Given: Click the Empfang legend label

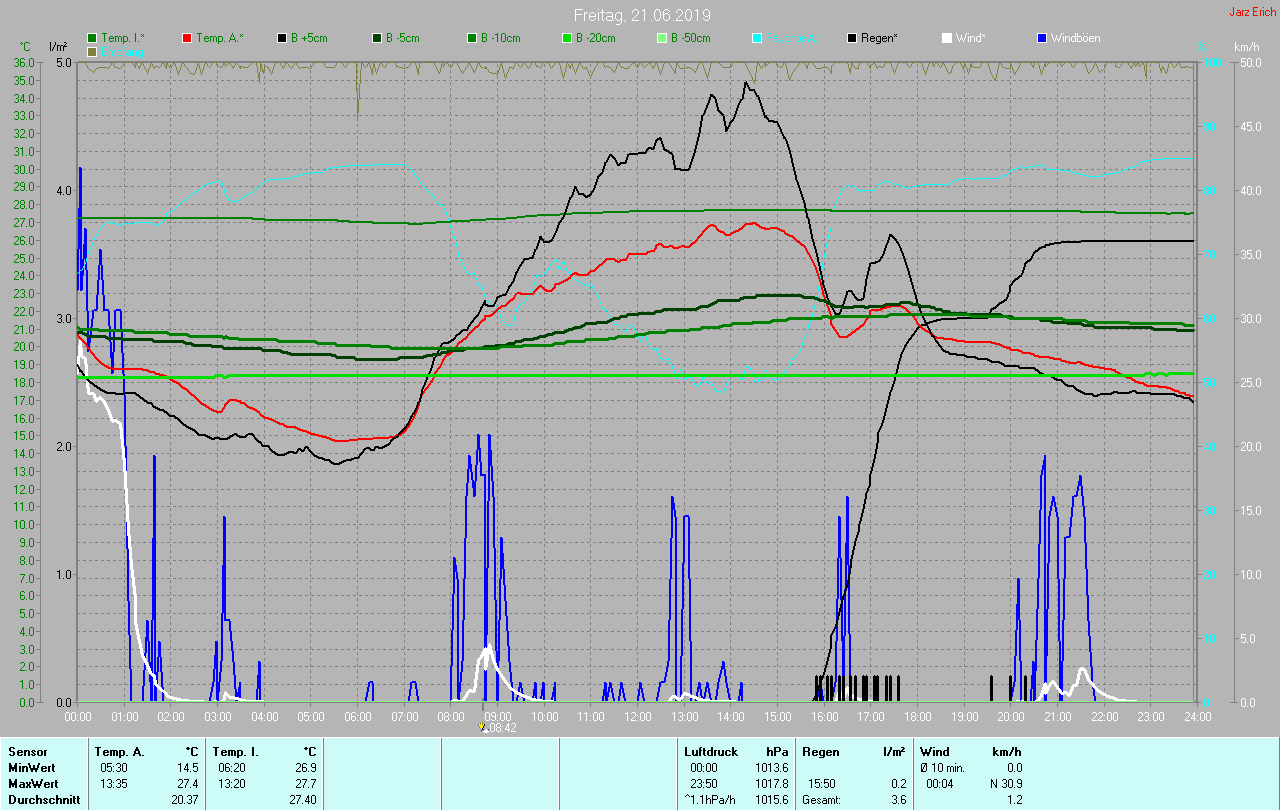Looking at the screenshot, I should click(x=122, y=51).
